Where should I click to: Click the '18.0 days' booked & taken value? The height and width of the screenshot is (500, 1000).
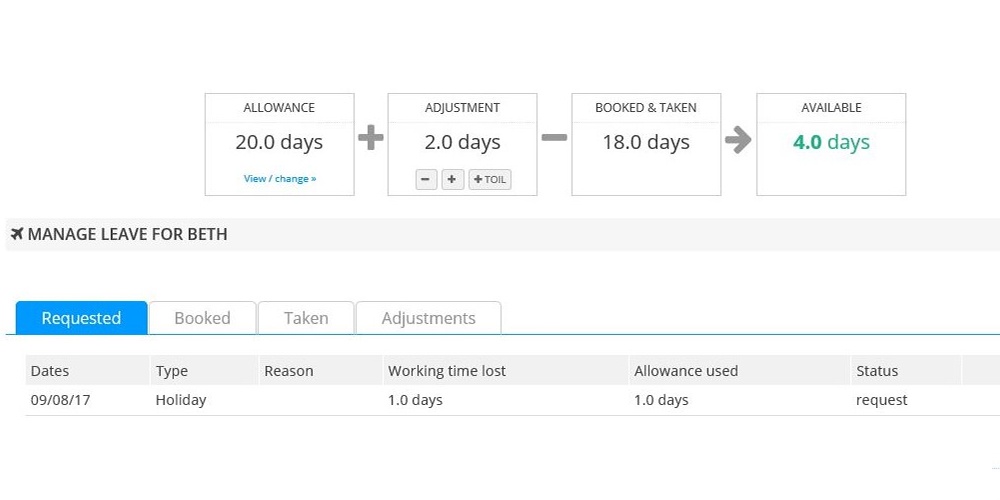coord(646,142)
